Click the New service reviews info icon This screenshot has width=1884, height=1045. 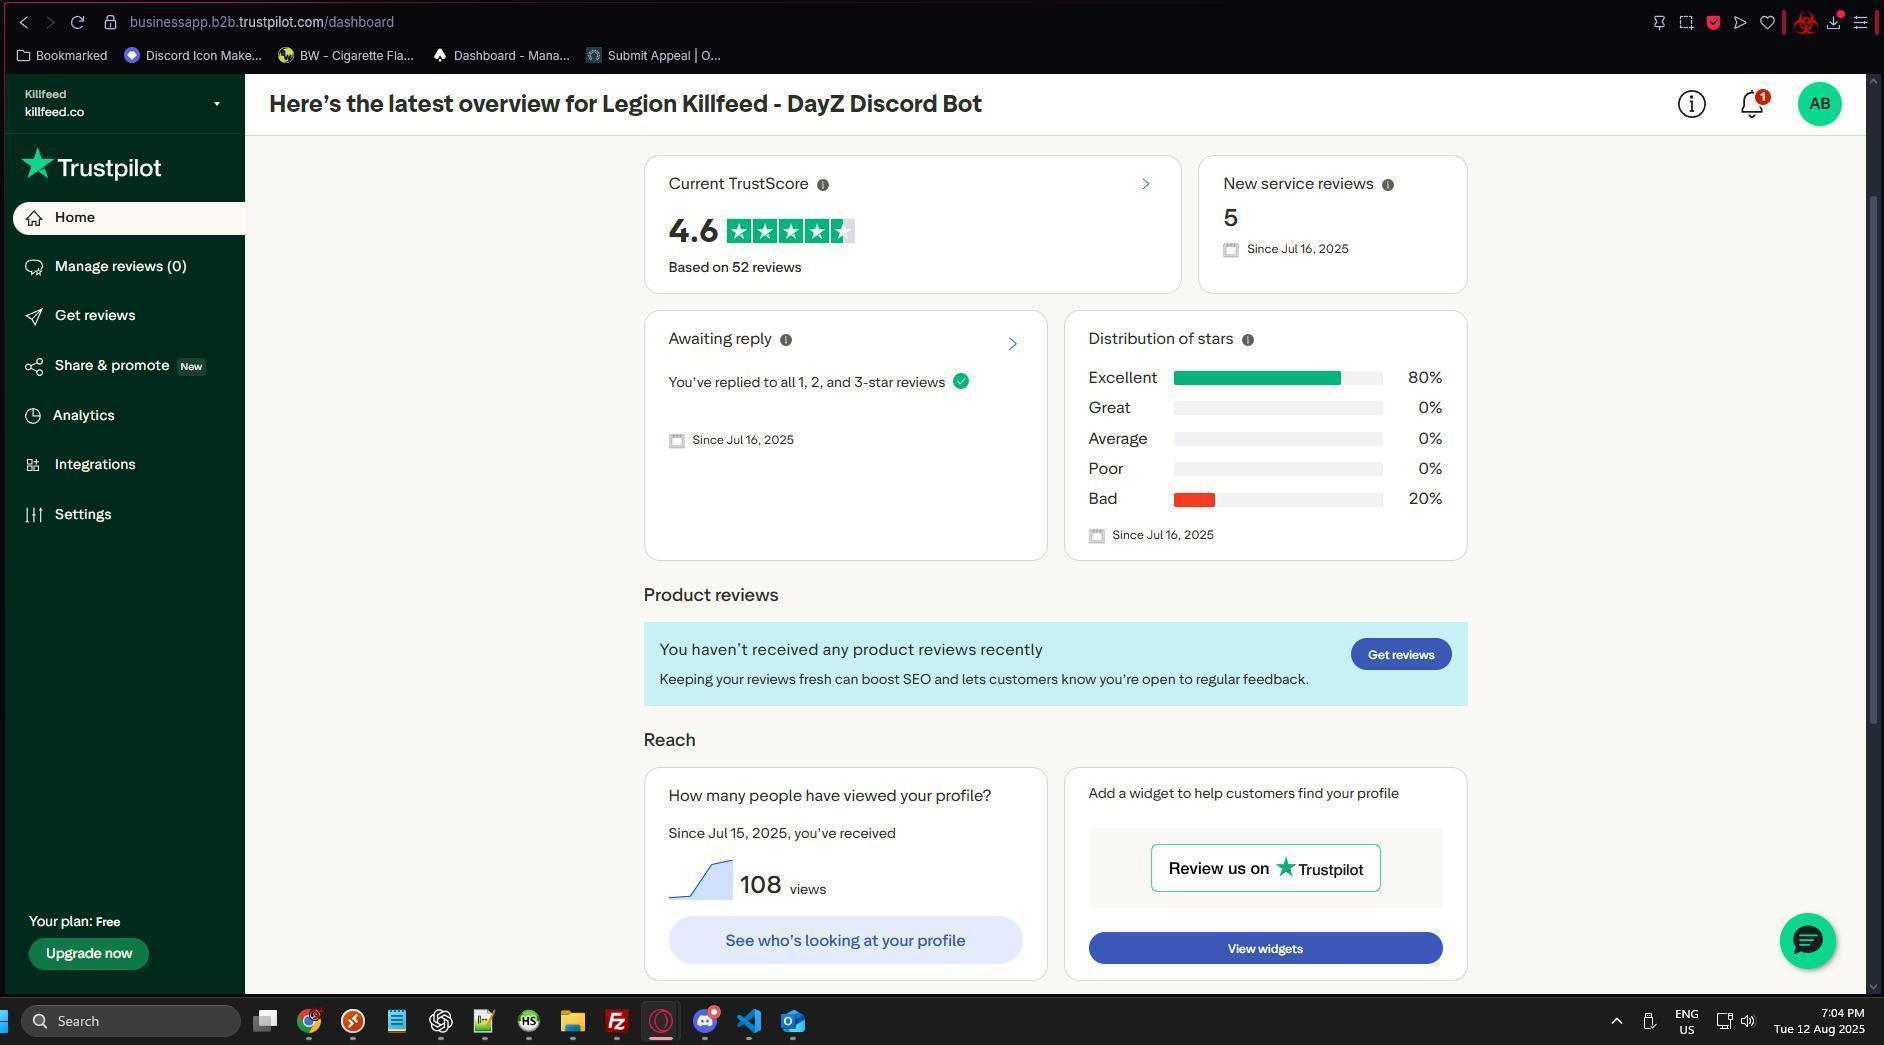[x=1387, y=185]
